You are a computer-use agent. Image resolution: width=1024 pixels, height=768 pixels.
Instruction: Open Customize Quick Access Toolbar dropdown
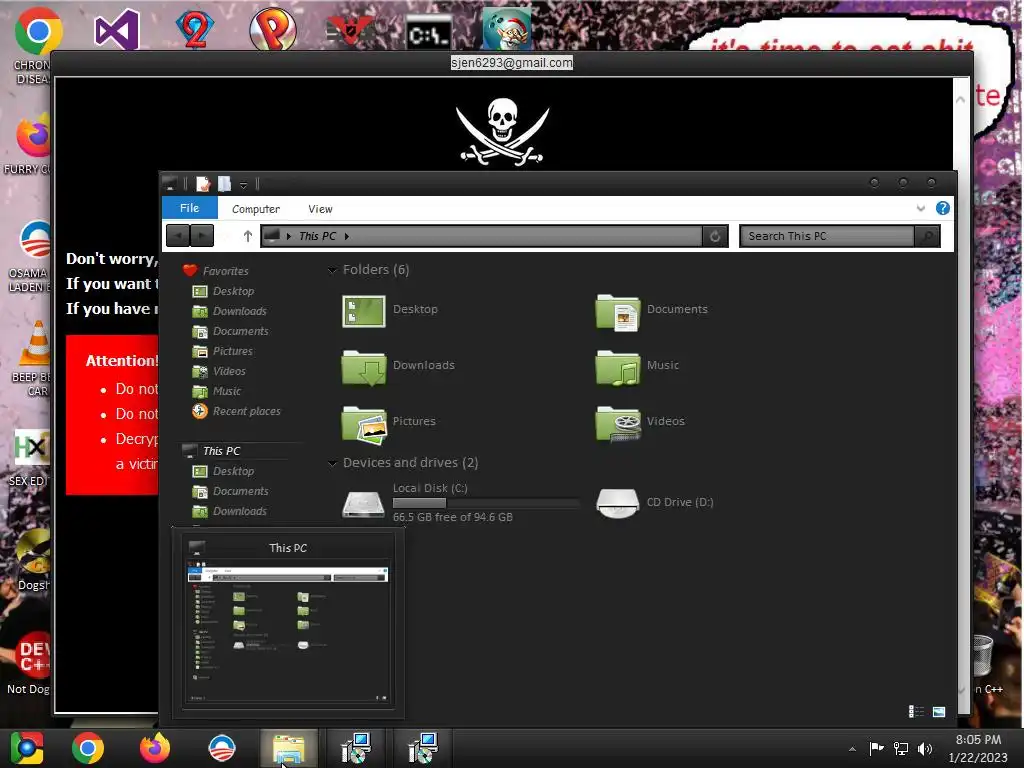point(244,185)
